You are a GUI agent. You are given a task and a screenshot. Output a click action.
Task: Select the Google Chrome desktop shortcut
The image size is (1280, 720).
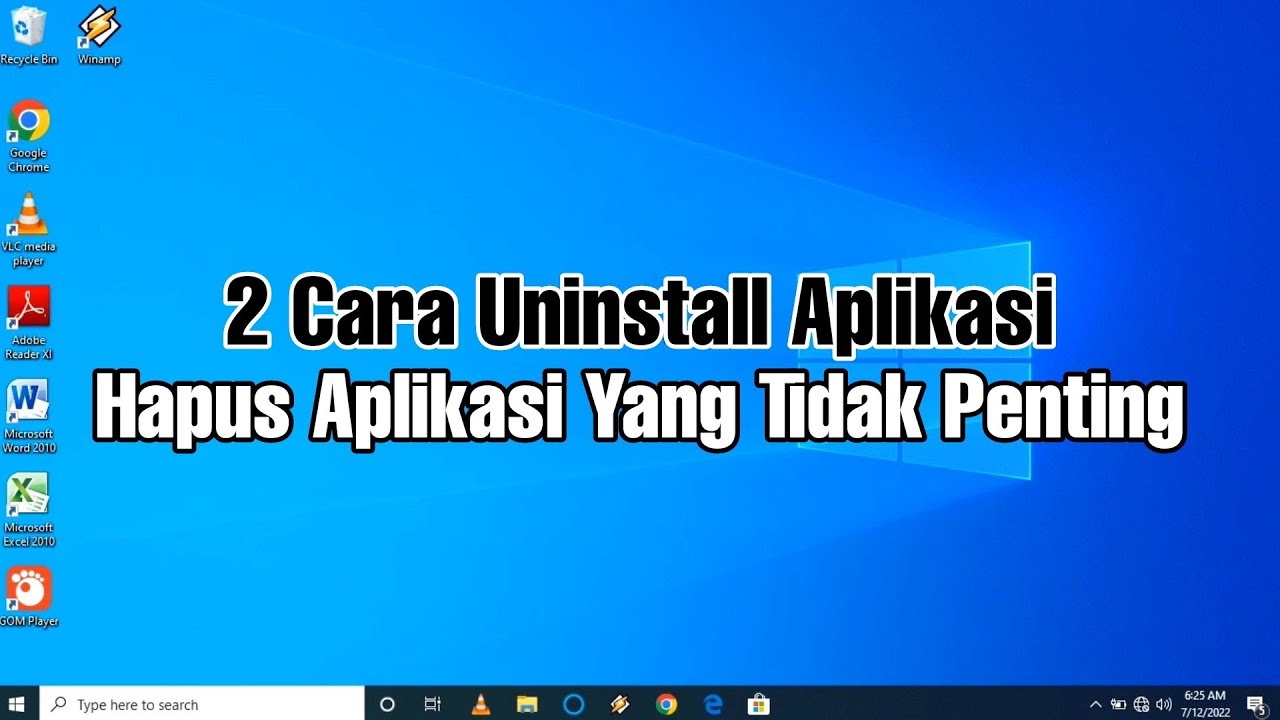[x=29, y=137]
